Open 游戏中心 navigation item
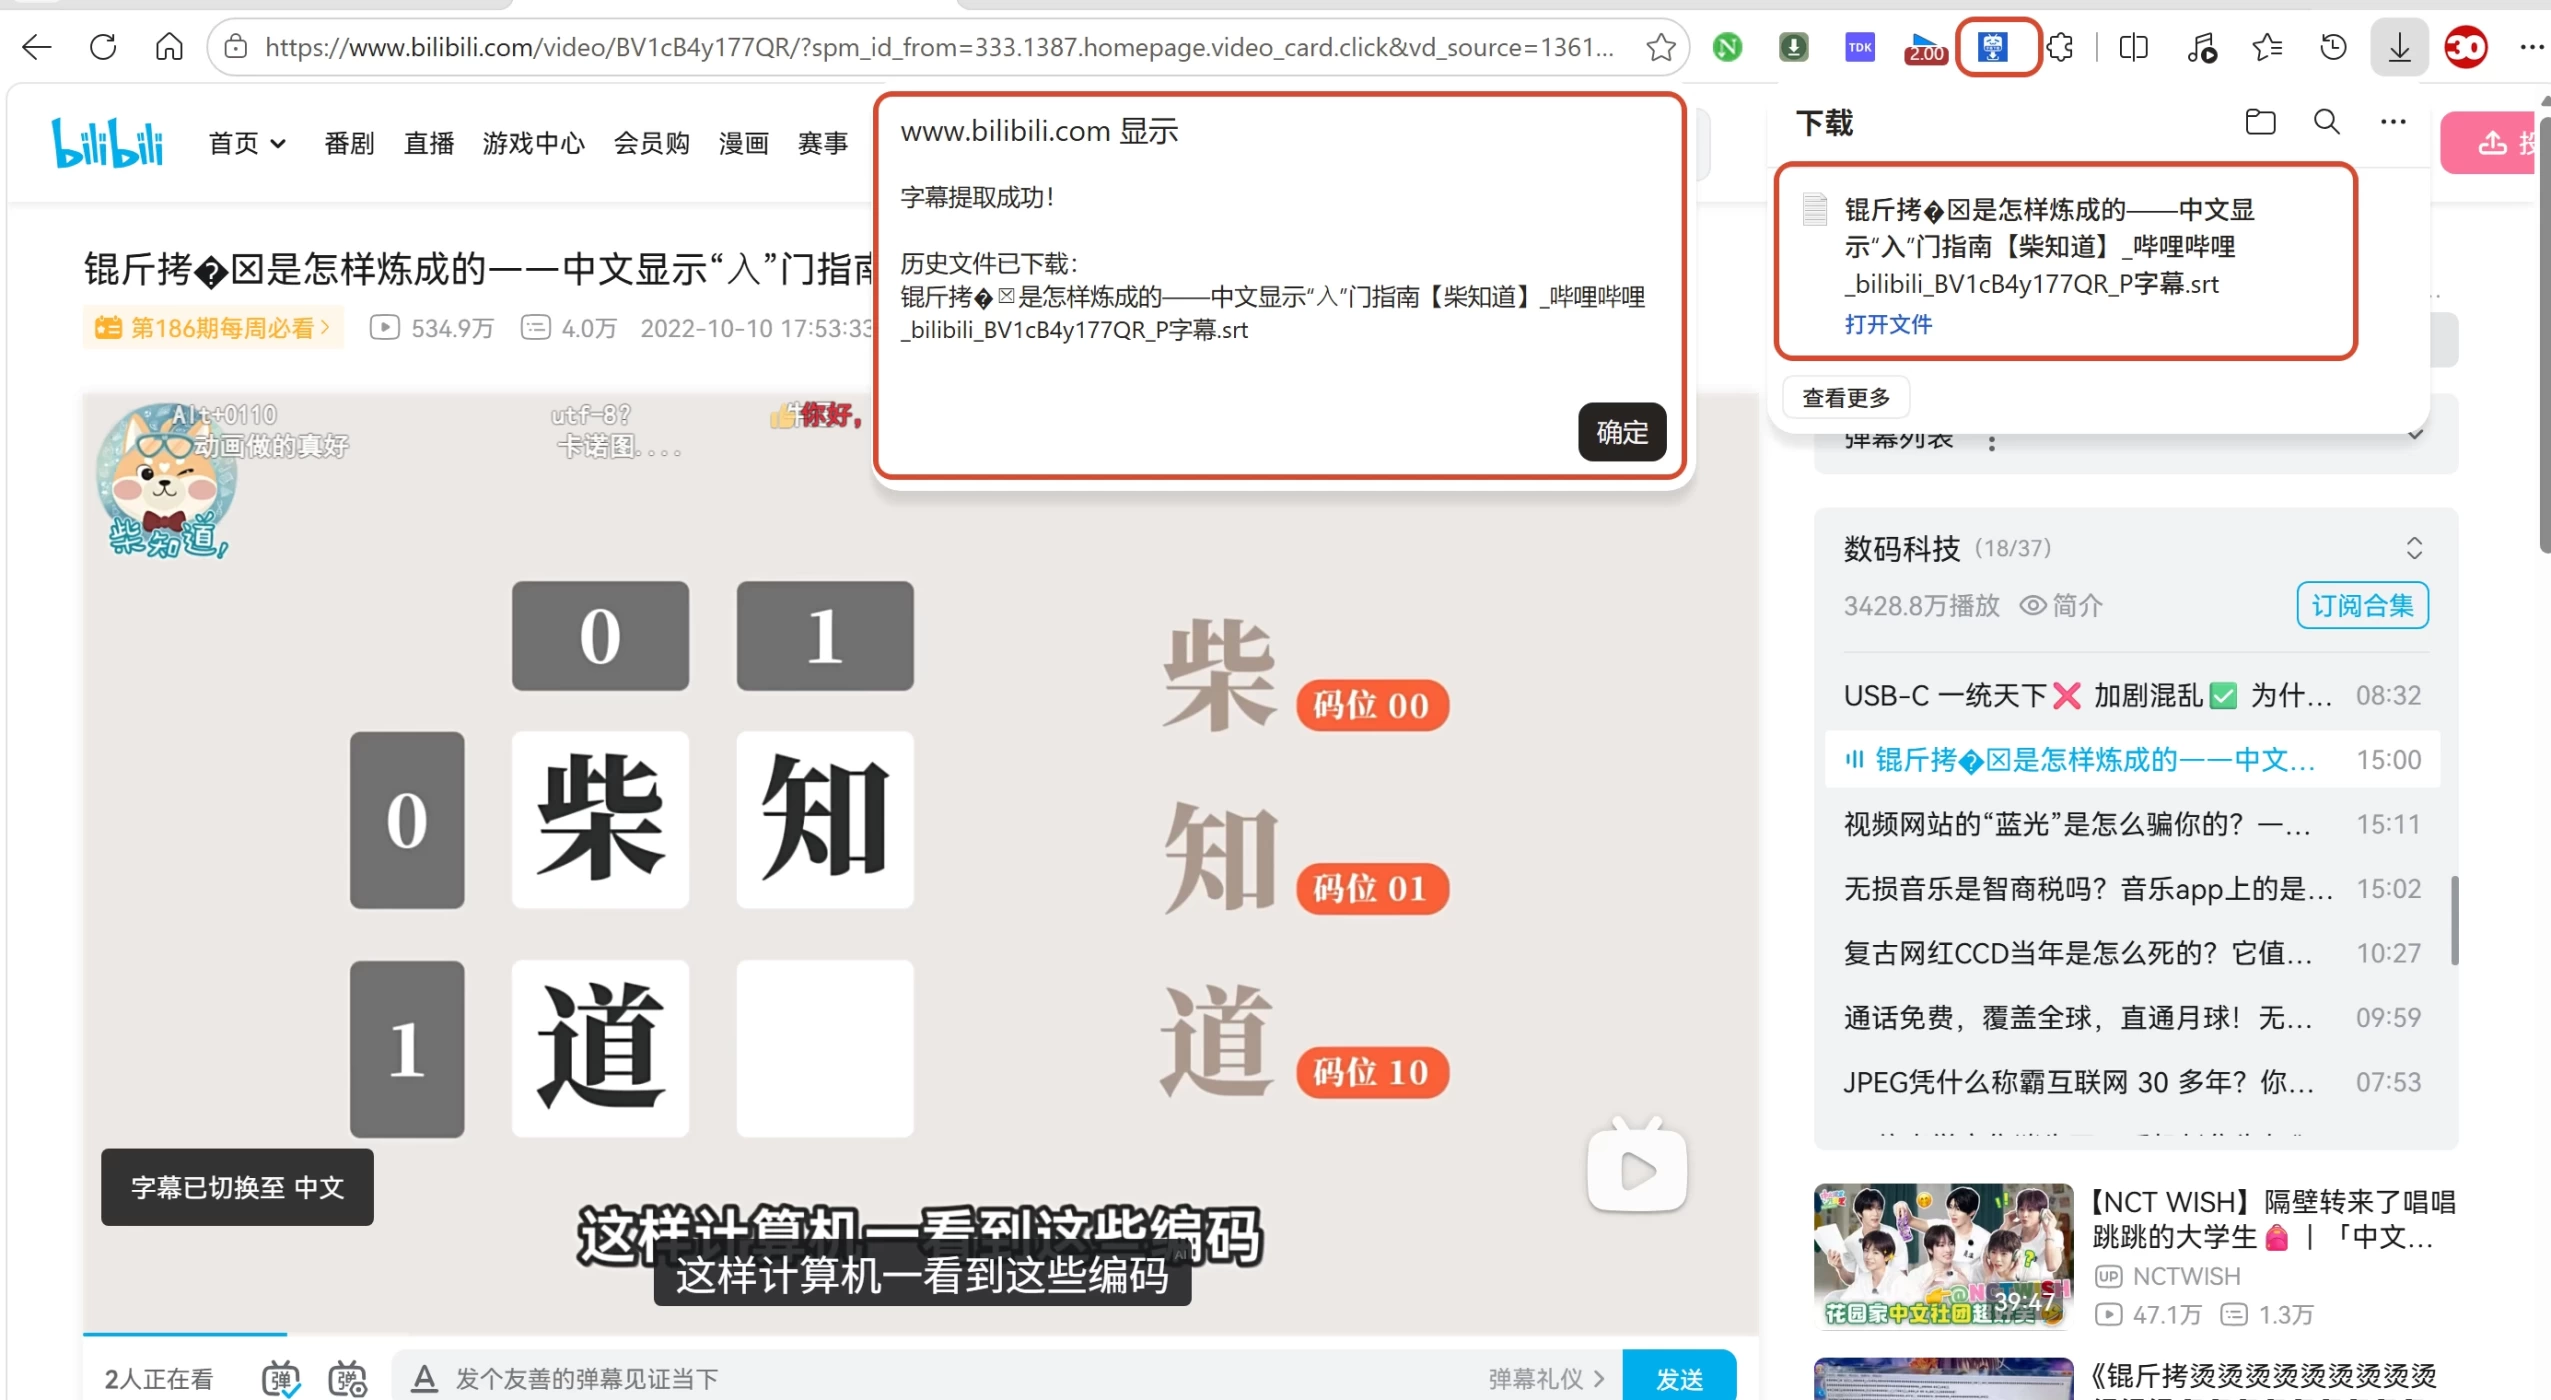This screenshot has width=2551, height=1400. [x=533, y=143]
